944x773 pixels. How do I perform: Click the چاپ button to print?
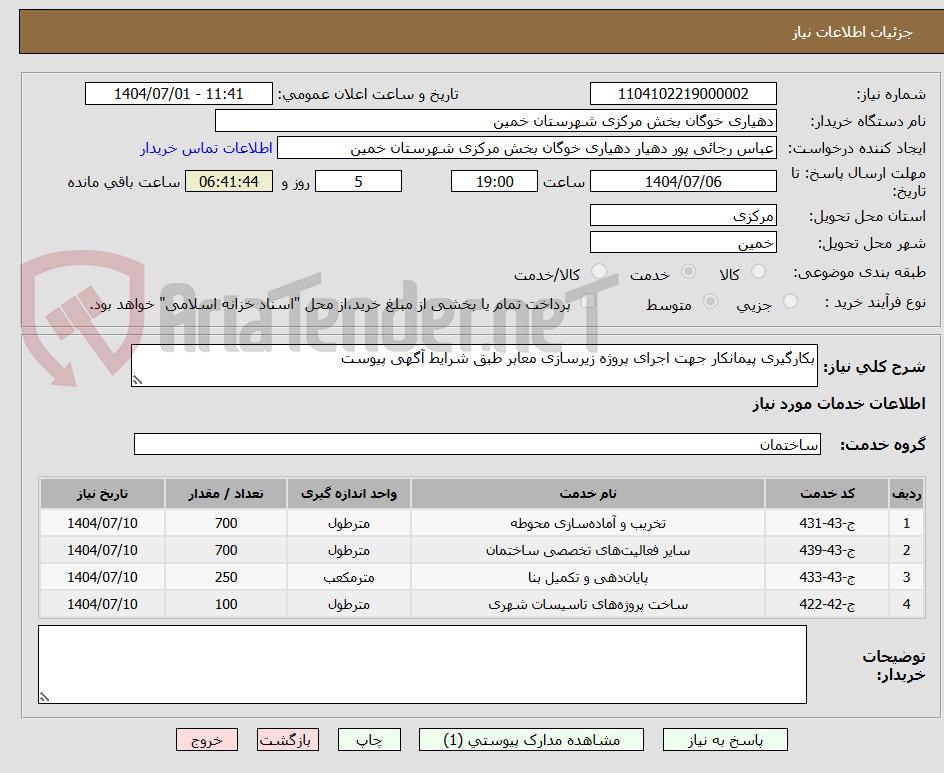click(369, 740)
